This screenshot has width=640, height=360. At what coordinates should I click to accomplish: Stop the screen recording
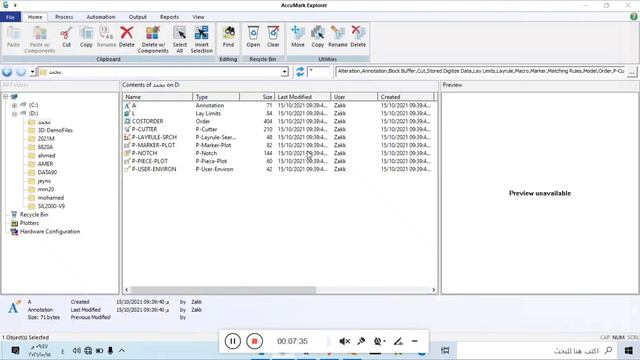pyautogui.click(x=254, y=341)
